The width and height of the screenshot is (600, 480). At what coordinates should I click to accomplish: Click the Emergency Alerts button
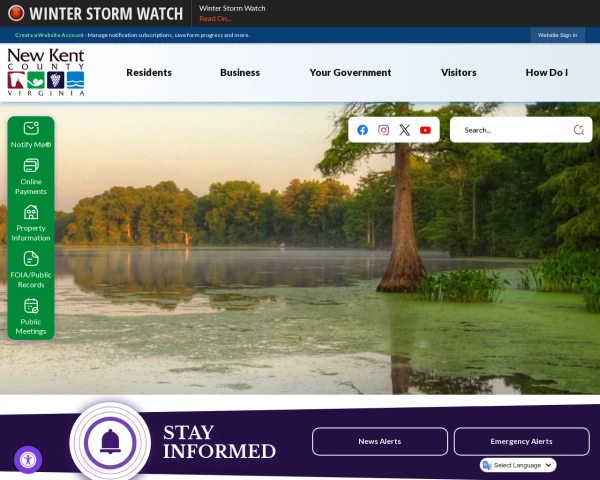click(521, 441)
